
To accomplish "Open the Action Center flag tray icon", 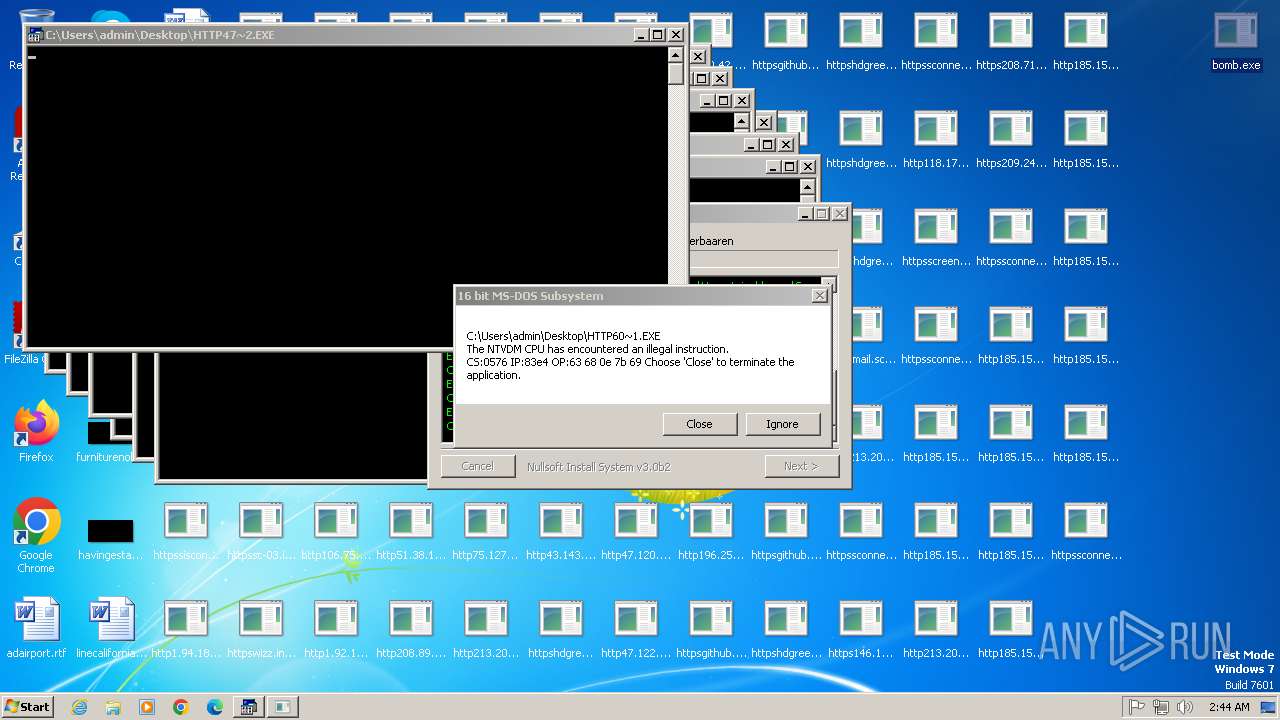I will pos(1137,707).
